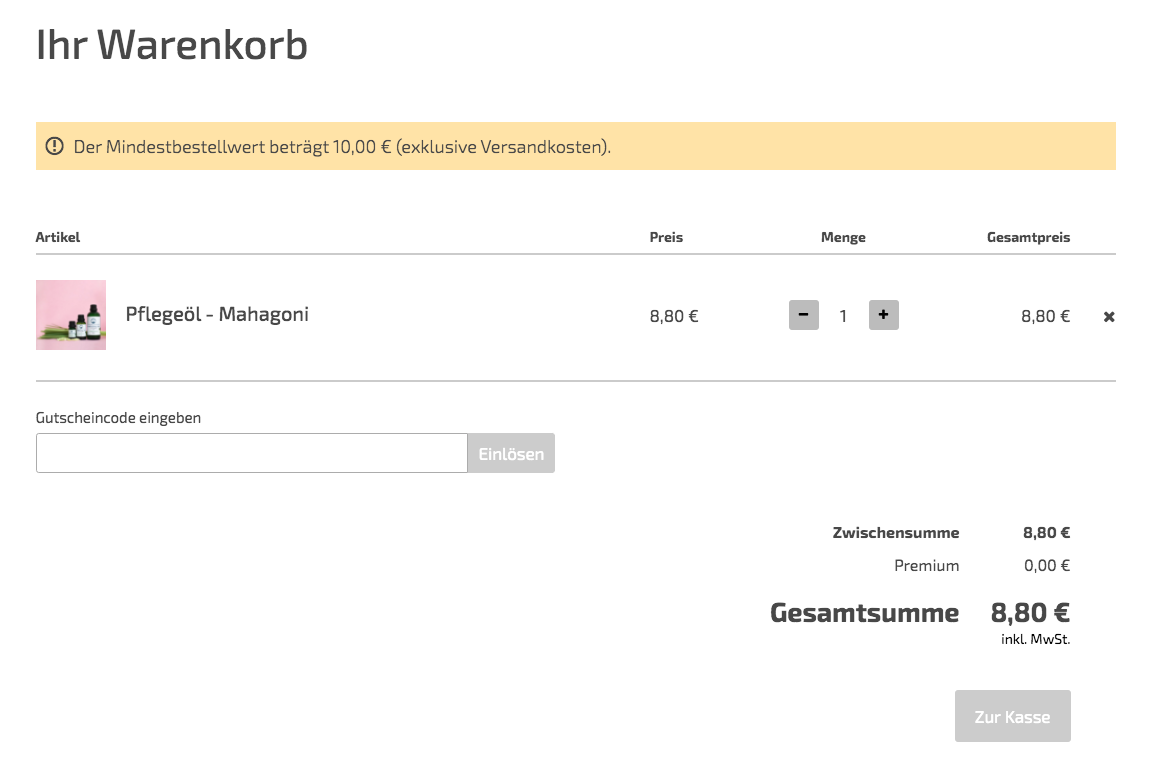Click the Pflegeöl product thumbnail image

(71, 315)
